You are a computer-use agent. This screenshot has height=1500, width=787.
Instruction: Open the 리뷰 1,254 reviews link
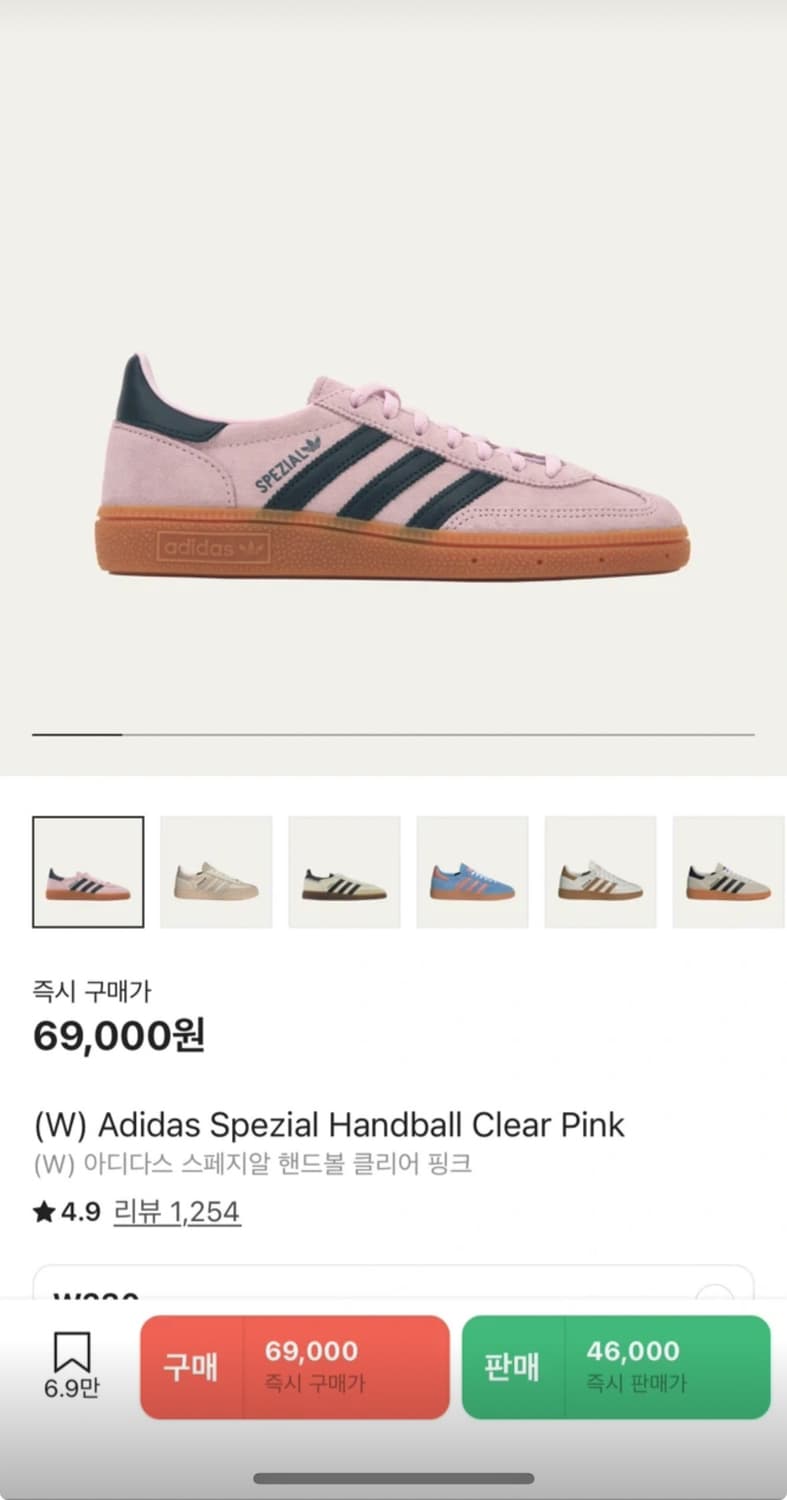point(177,1212)
